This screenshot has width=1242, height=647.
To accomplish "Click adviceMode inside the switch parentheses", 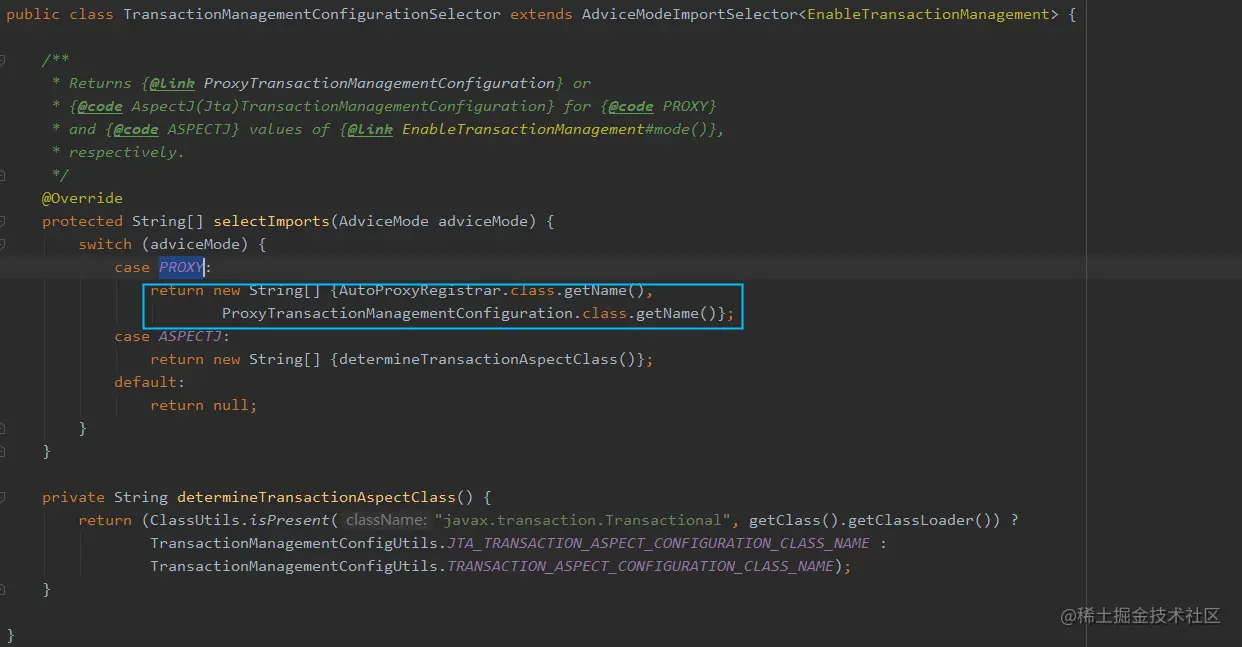I will [195, 244].
